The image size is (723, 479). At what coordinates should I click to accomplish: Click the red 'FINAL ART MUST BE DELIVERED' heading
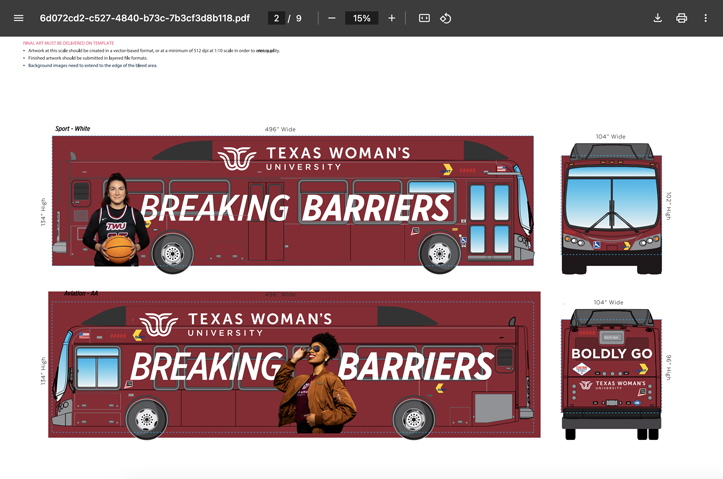pyautogui.click(x=68, y=43)
